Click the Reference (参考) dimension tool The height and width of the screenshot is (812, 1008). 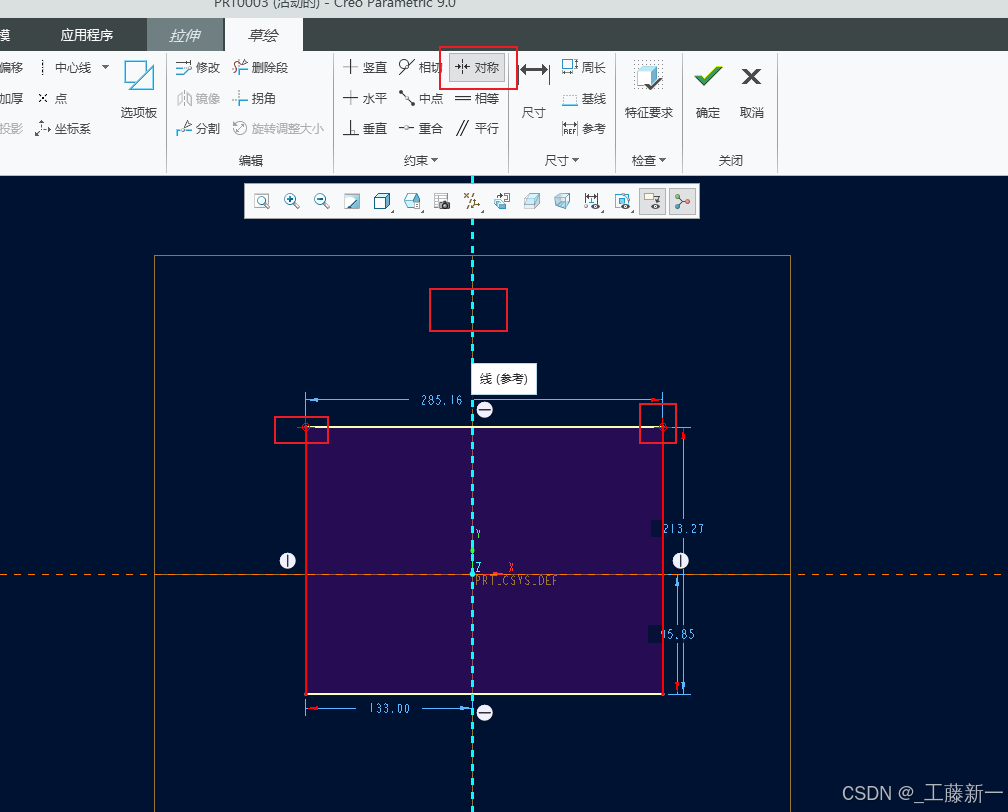[x=584, y=129]
